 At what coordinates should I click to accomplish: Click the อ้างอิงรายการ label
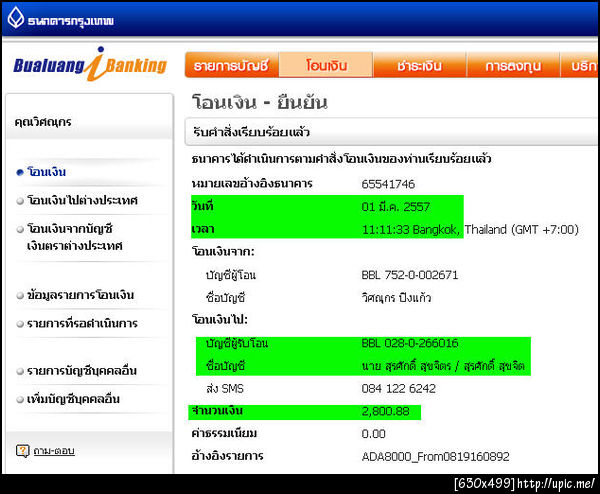coord(227,456)
